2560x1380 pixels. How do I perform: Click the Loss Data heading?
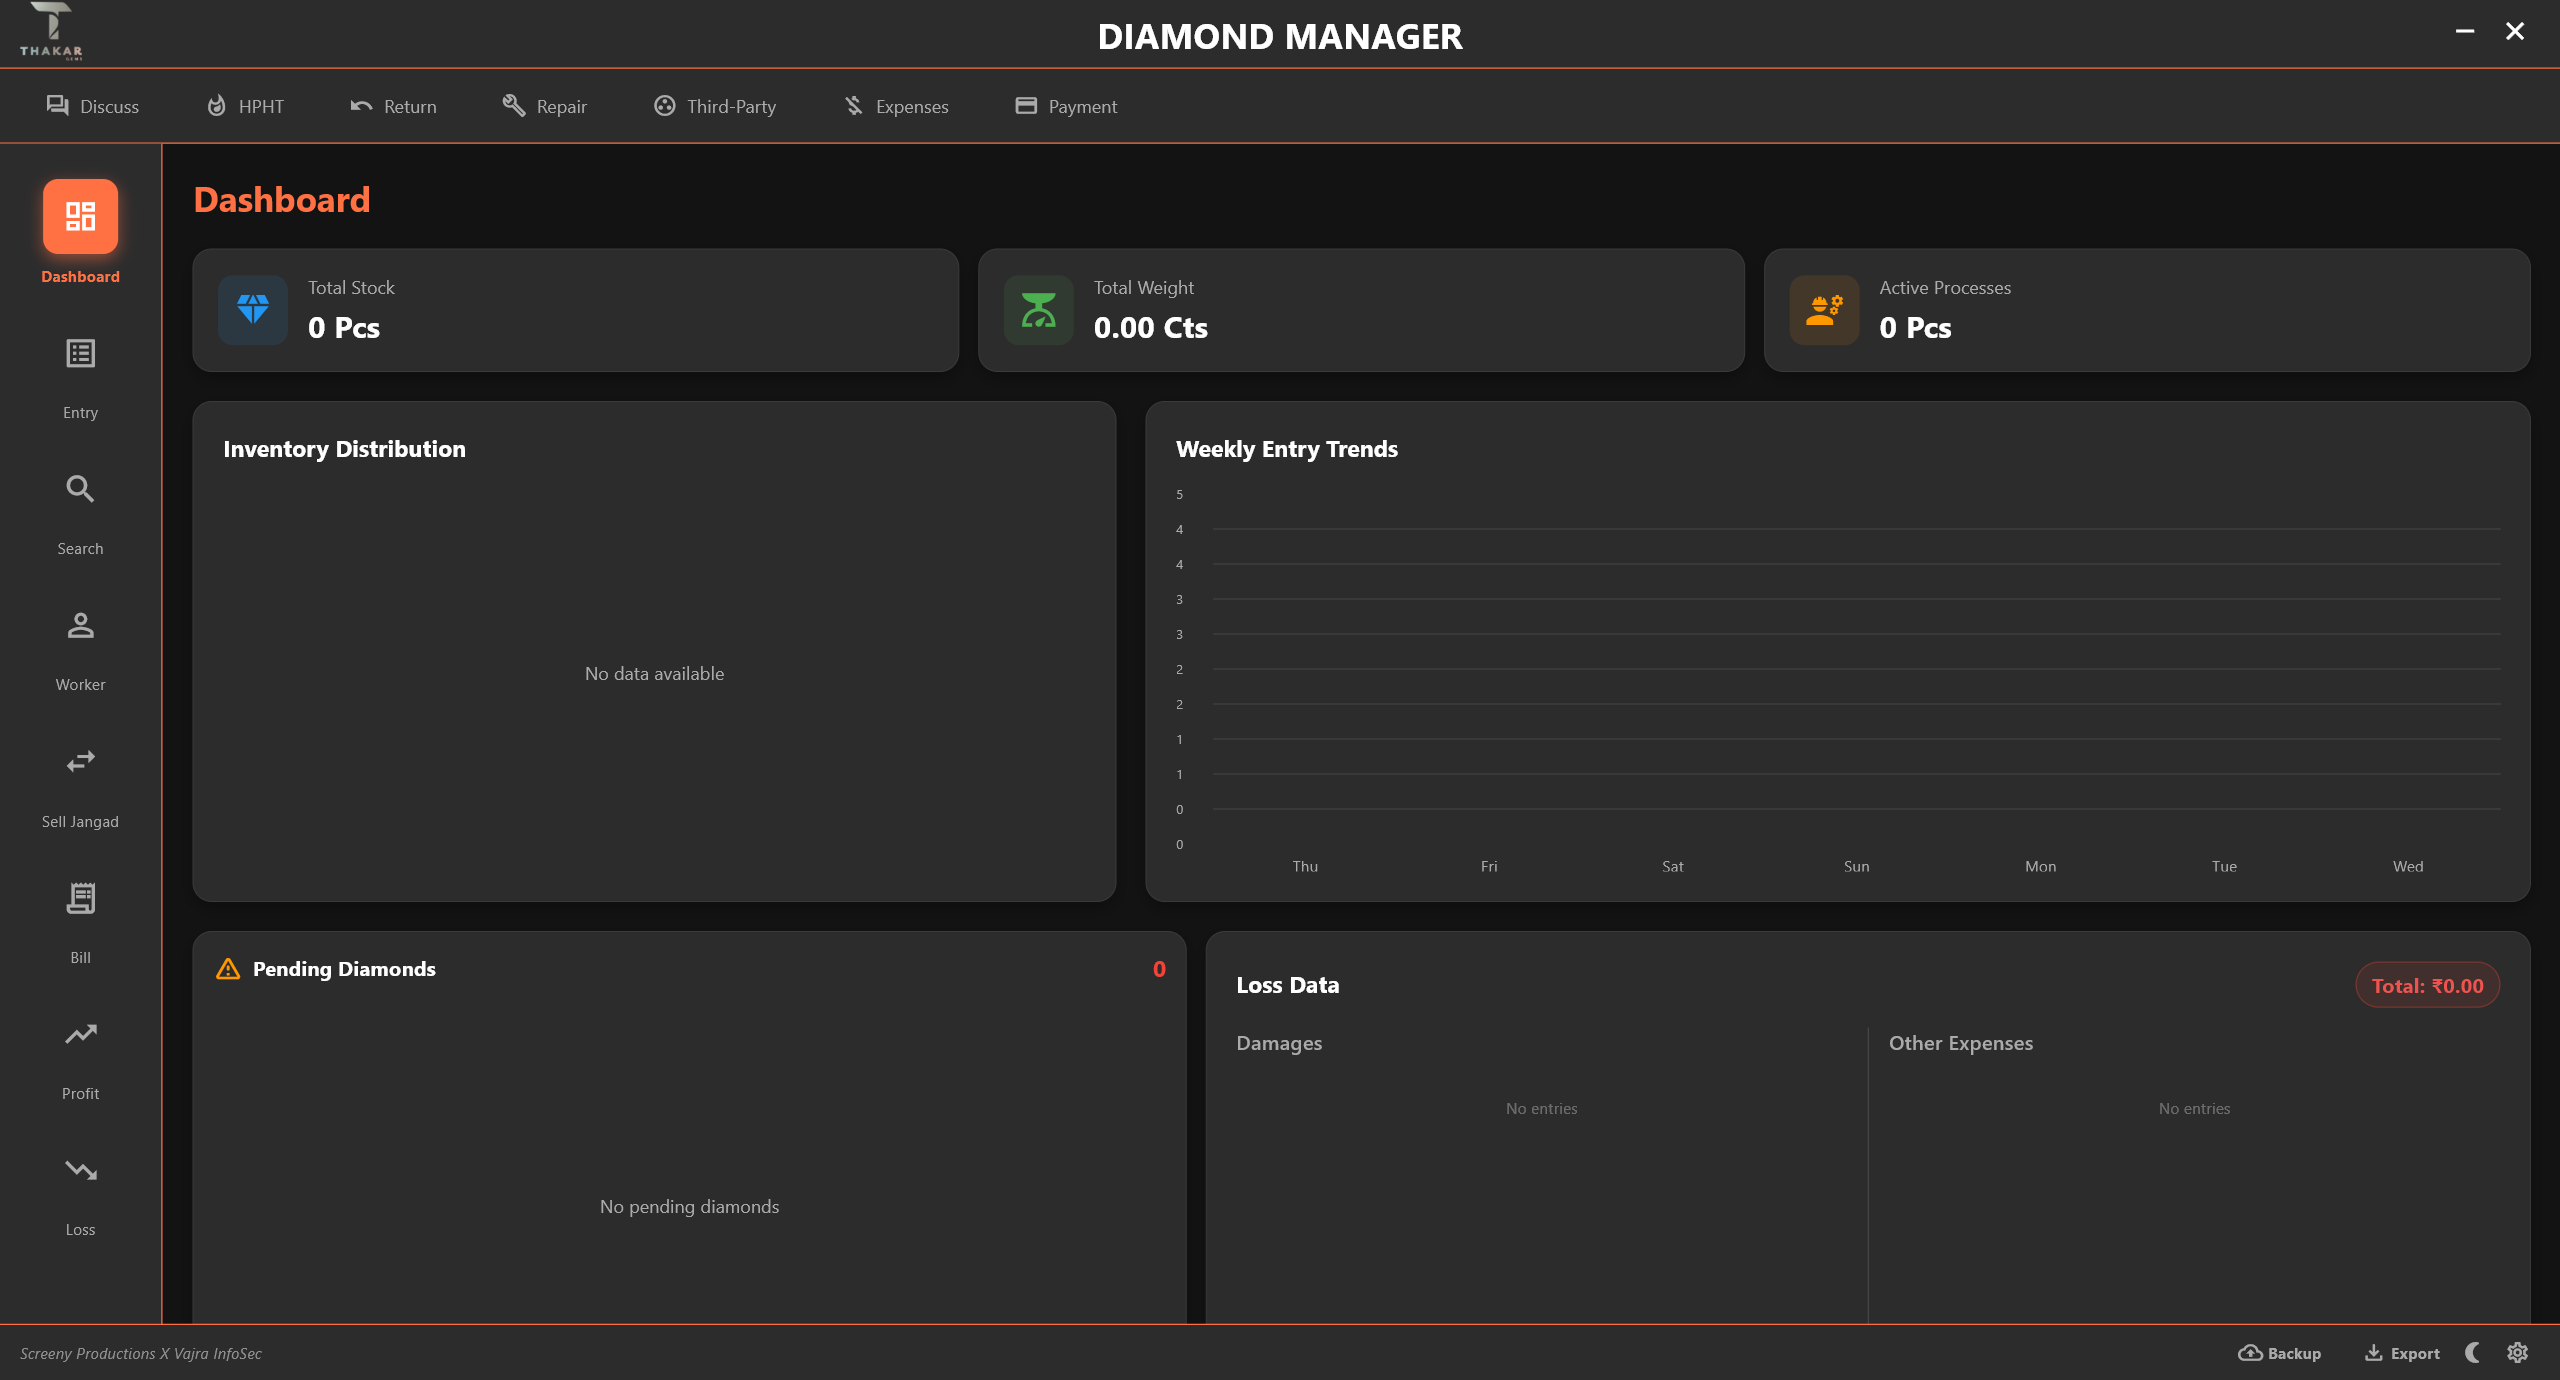pos(1288,985)
